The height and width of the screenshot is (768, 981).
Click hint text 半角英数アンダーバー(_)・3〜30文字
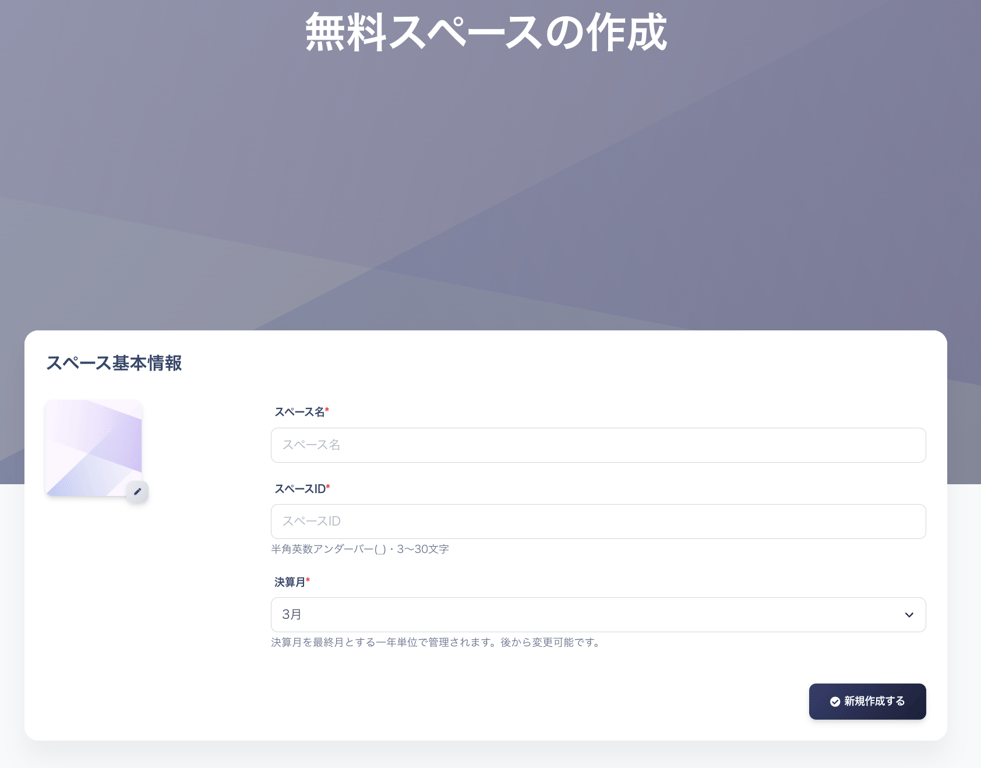(x=360, y=549)
